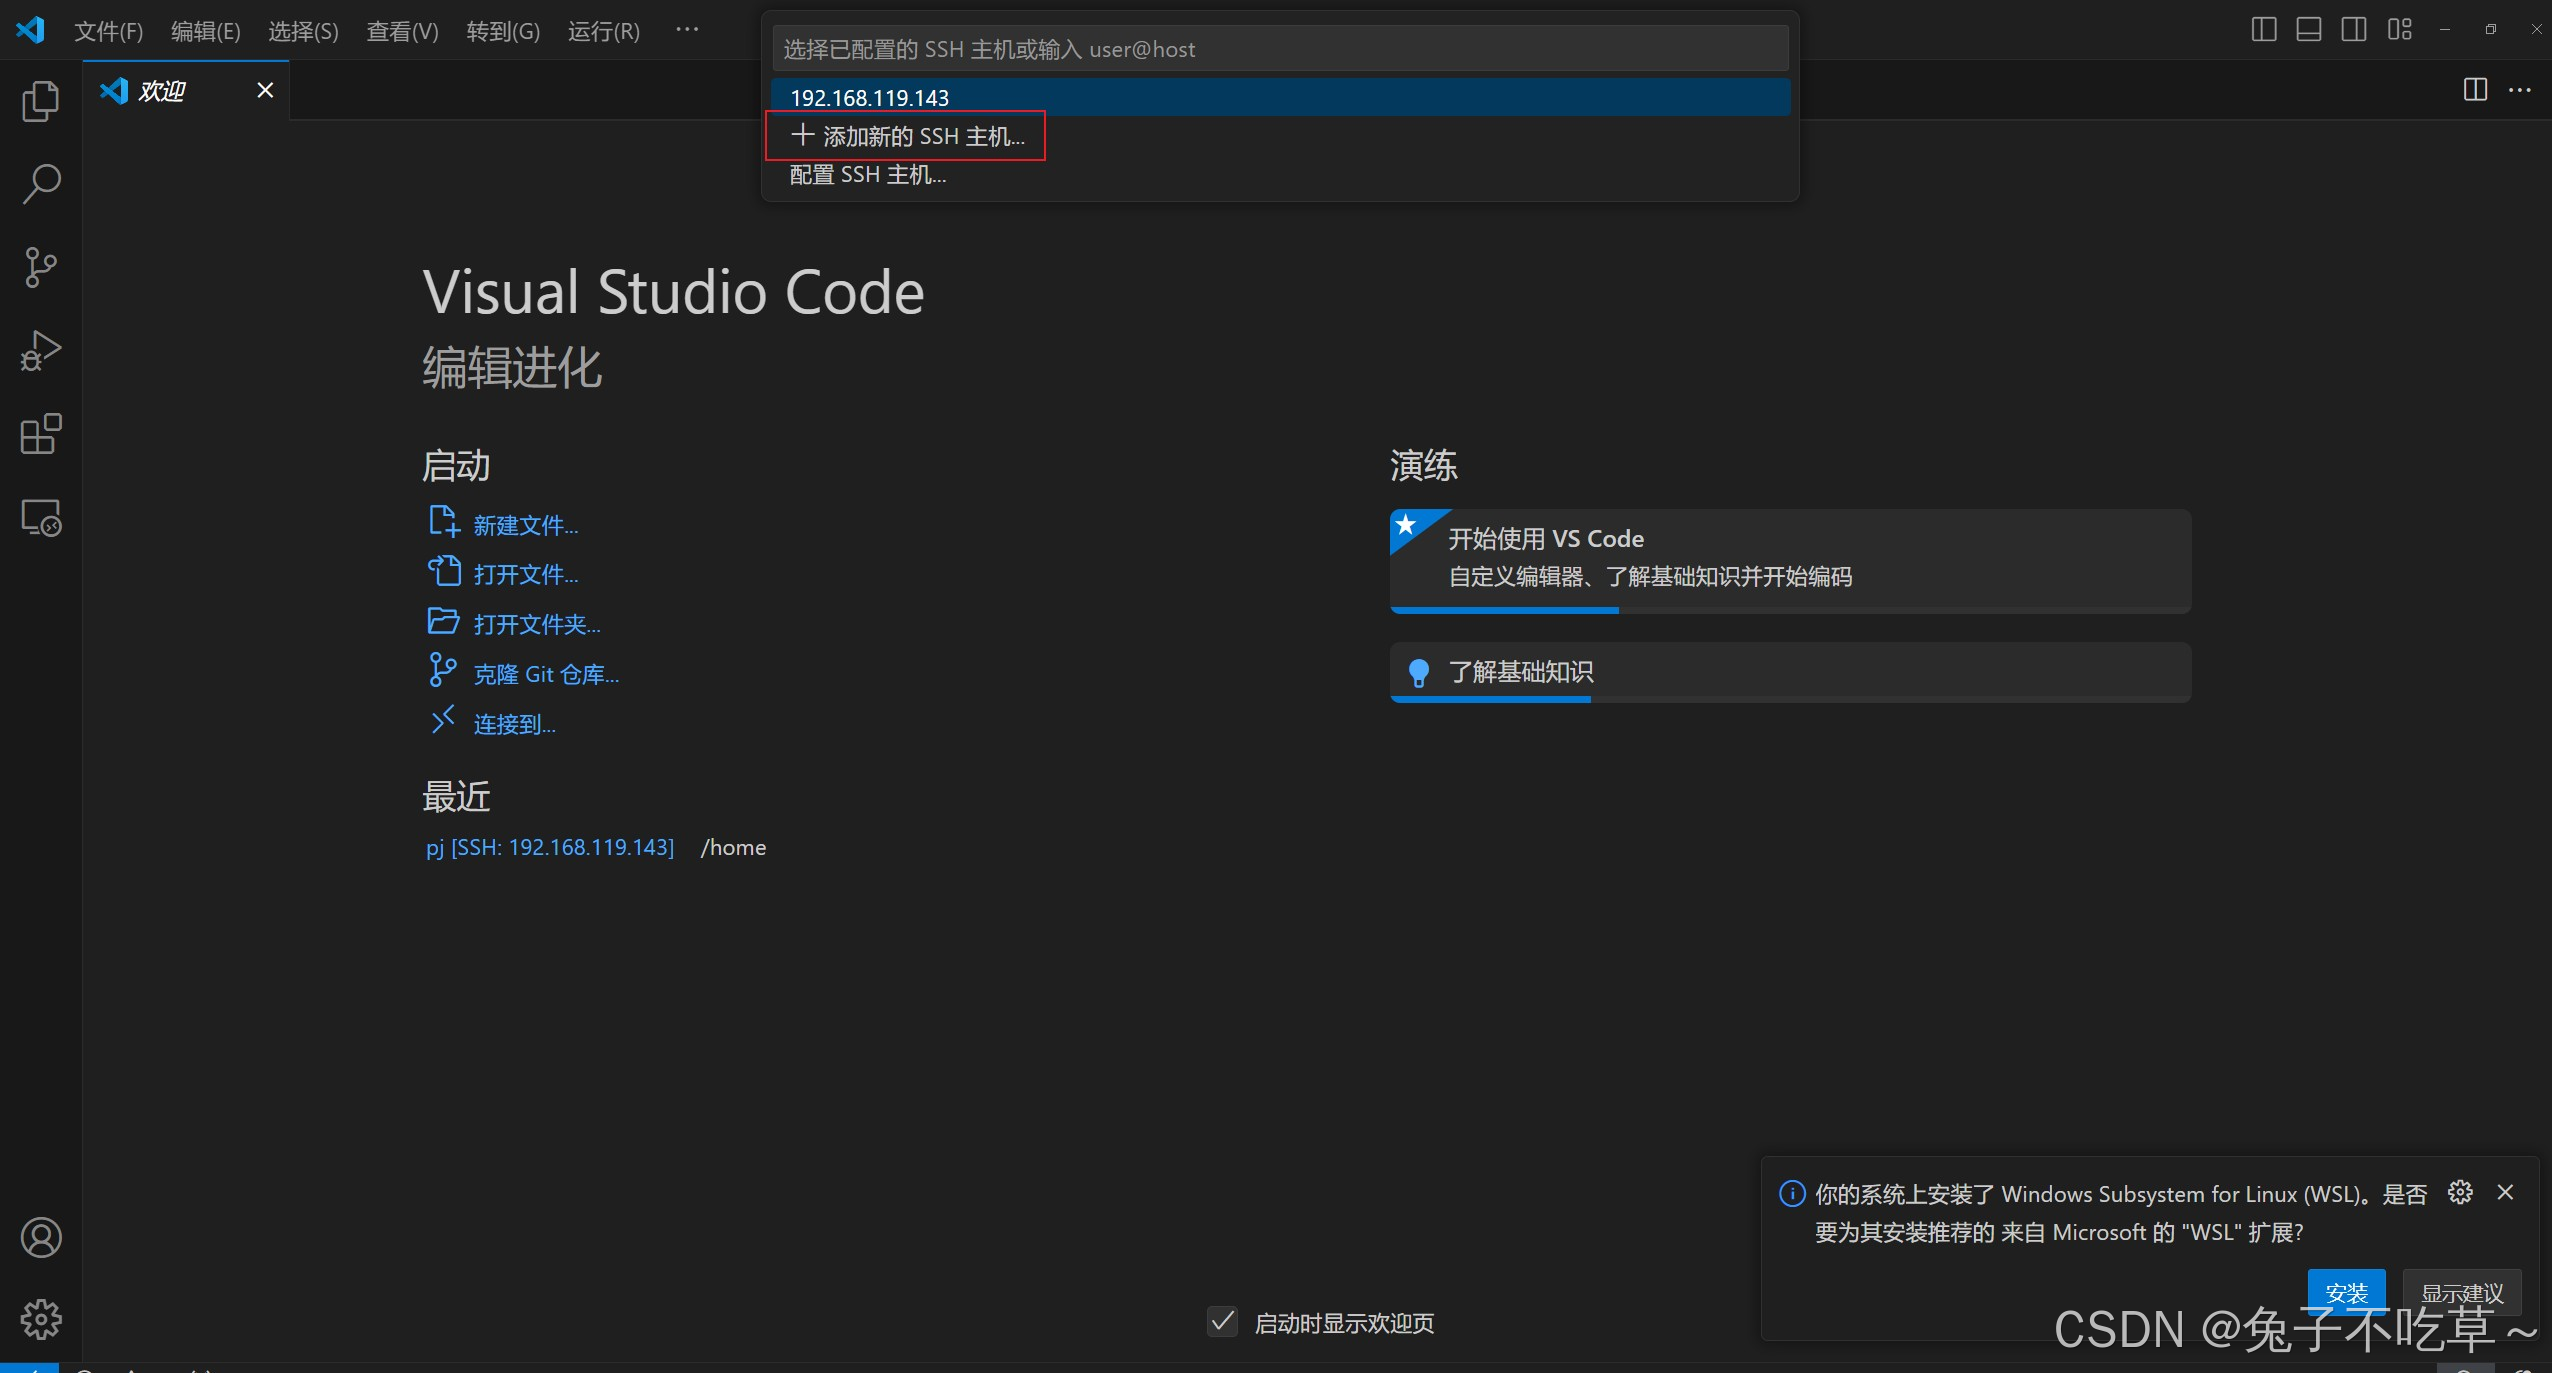Select host 192.168.119.143 from the list
Viewport: 2552px width, 1373px height.
click(1280, 97)
